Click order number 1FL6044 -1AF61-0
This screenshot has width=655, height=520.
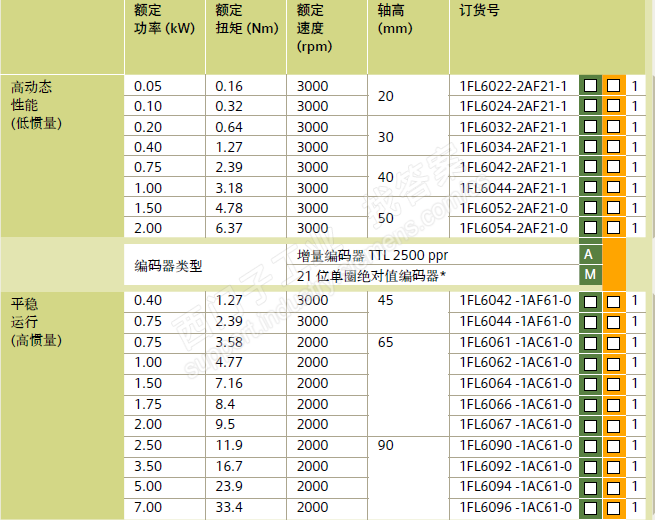pyautogui.click(x=515, y=321)
